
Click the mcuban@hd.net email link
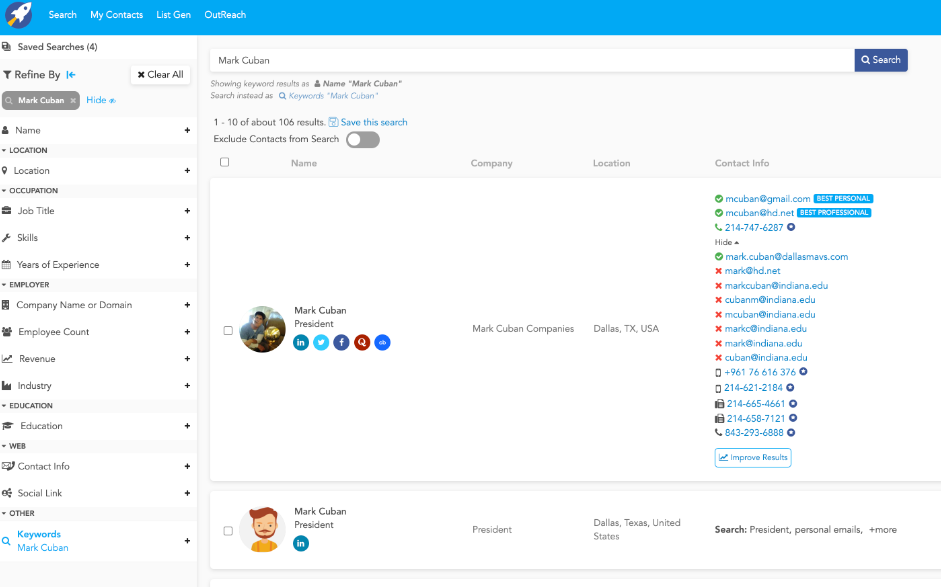pyautogui.click(x=759, y=212)
